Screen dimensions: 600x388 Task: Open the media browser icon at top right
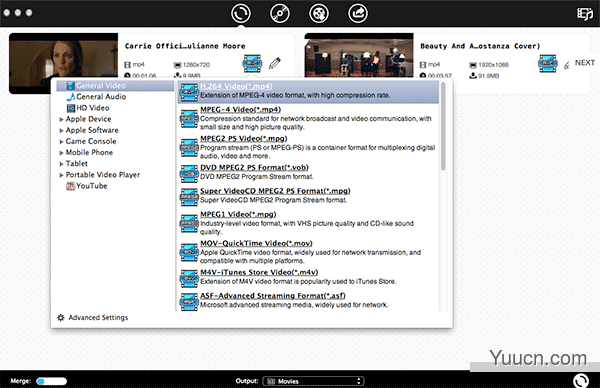coord(584,14)
